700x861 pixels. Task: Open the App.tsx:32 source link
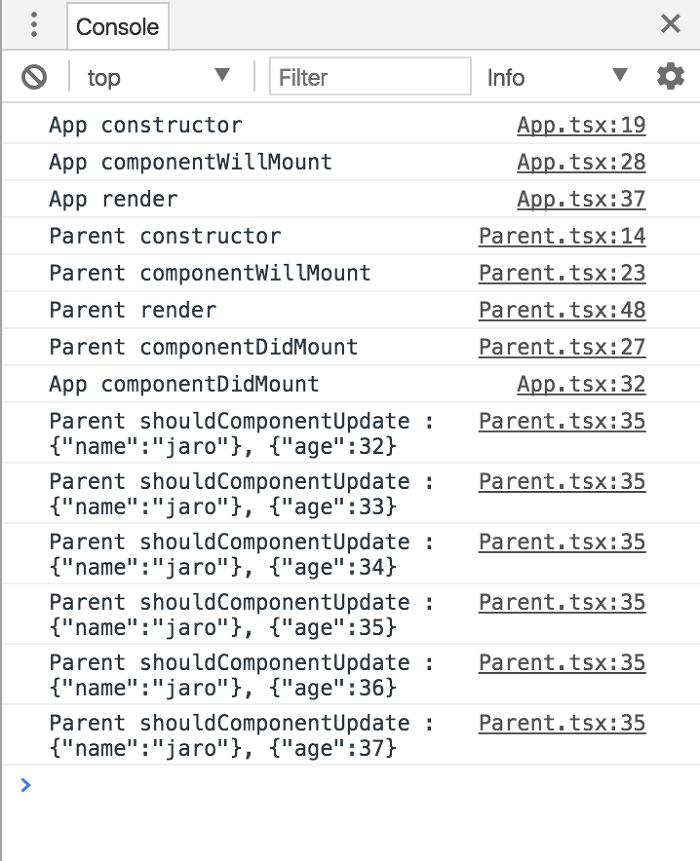(581, 384)
